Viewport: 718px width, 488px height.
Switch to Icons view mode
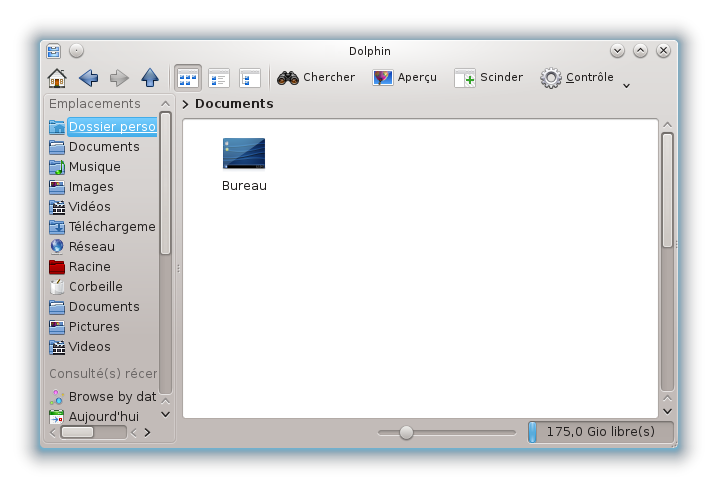[x=188, y=78]
